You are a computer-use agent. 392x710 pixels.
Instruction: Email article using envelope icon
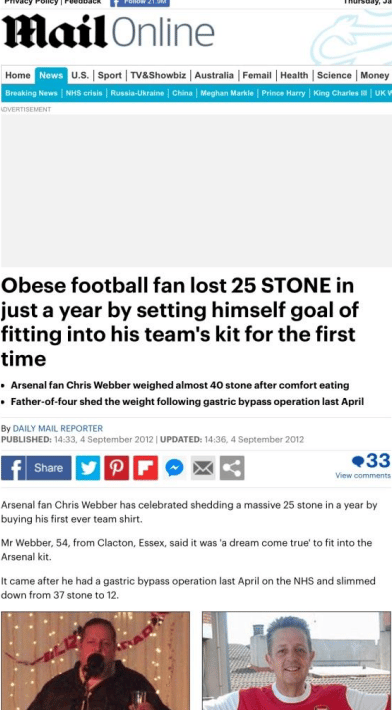click(203, 468)
